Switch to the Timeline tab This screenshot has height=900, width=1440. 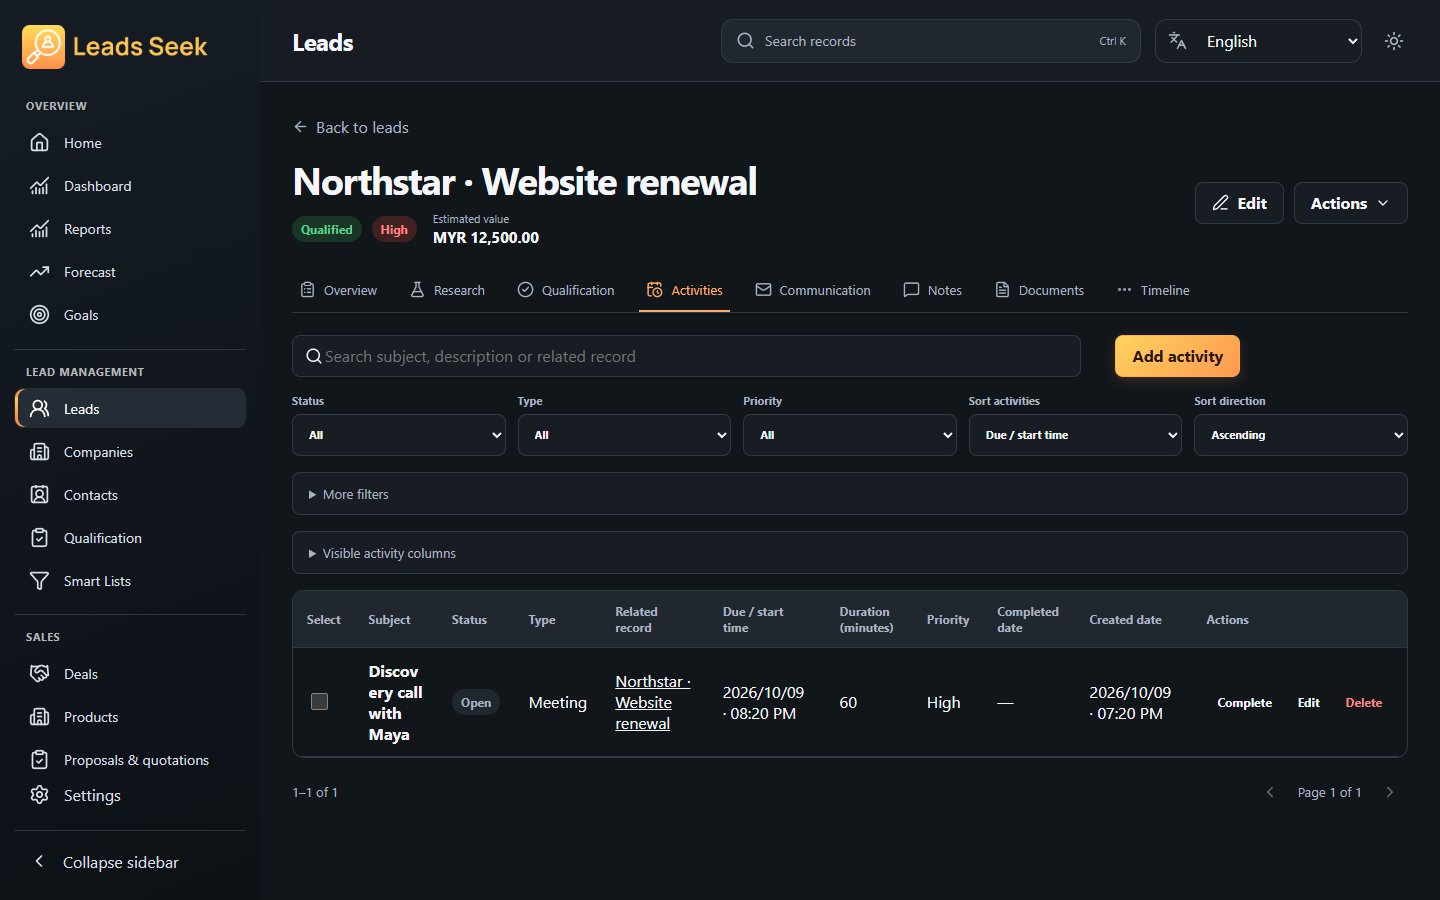pyautogui.click(x=1153, y=290)
